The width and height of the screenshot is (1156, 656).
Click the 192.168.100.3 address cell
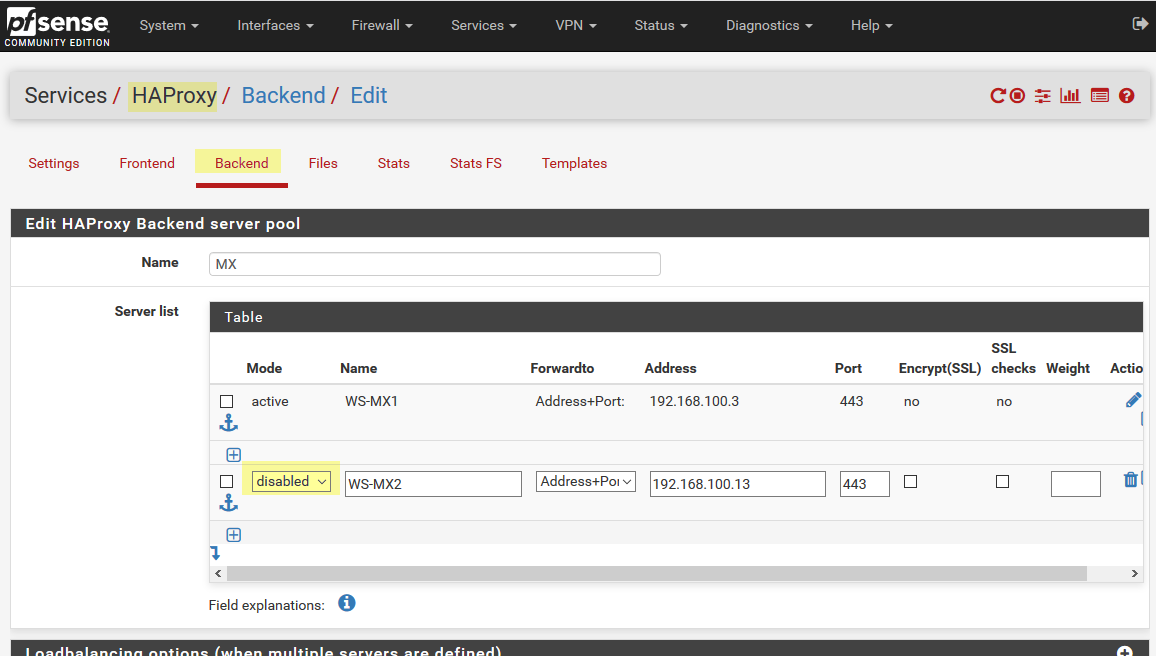pos(694,402)
